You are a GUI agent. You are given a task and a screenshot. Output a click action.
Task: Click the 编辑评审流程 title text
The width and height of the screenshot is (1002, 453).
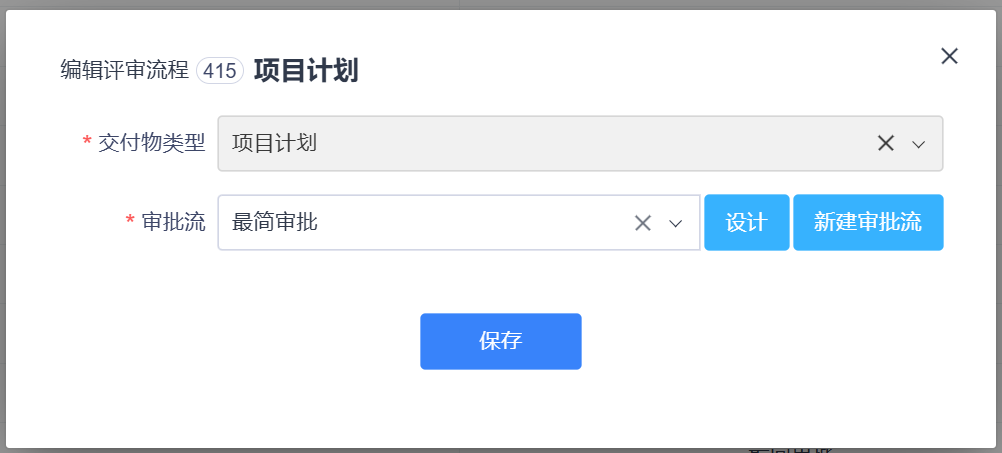(x=125, y=71)
